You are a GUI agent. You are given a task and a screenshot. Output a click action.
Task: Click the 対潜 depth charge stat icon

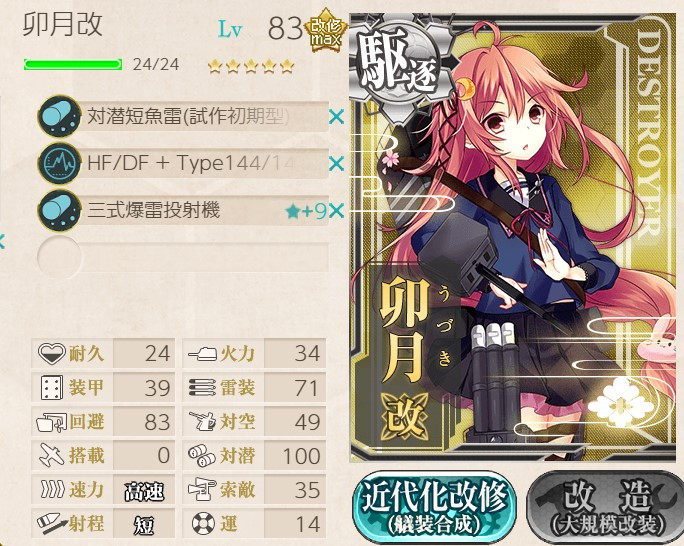(202, 455)
